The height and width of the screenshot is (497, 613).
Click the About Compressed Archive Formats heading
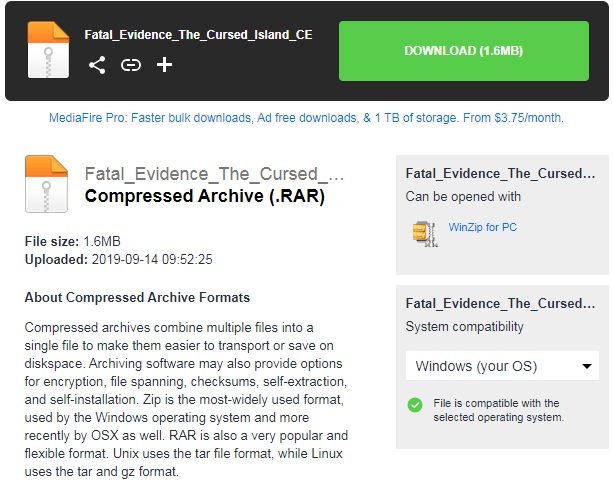[x=137, y=298]
